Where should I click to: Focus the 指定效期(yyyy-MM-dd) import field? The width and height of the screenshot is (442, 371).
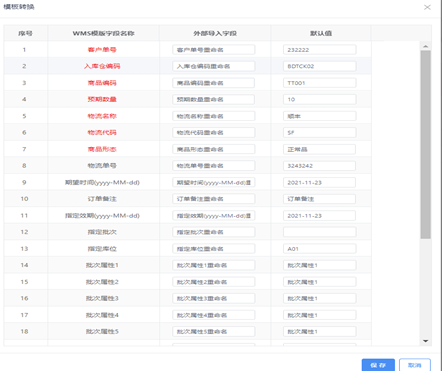[214, 216]
